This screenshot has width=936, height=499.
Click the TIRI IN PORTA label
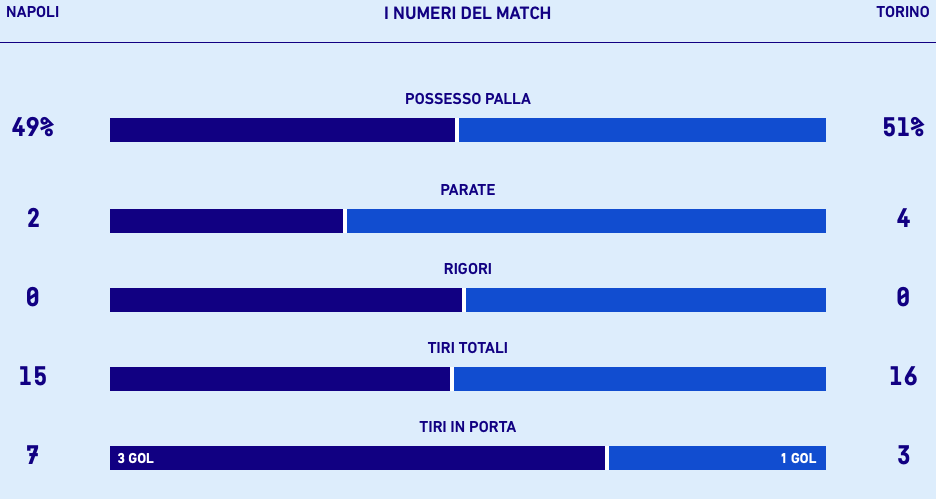point(467,427)
